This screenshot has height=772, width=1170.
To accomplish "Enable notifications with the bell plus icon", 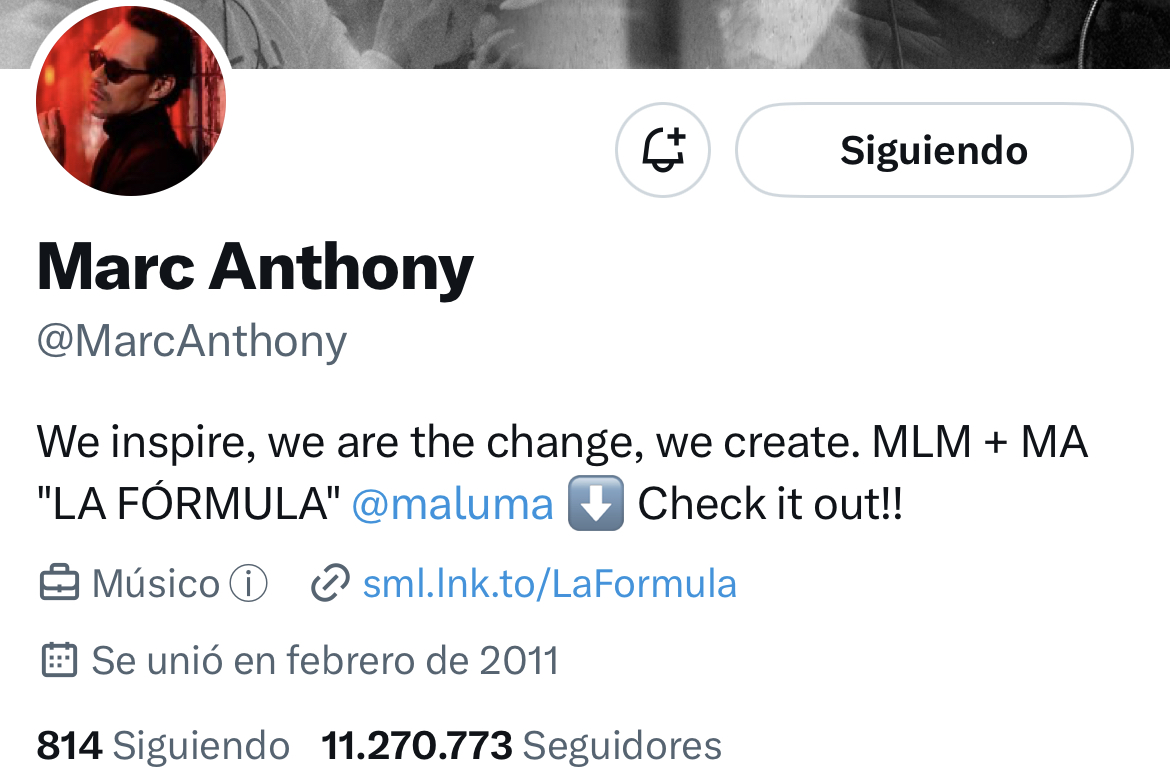I will coord(663,150).
